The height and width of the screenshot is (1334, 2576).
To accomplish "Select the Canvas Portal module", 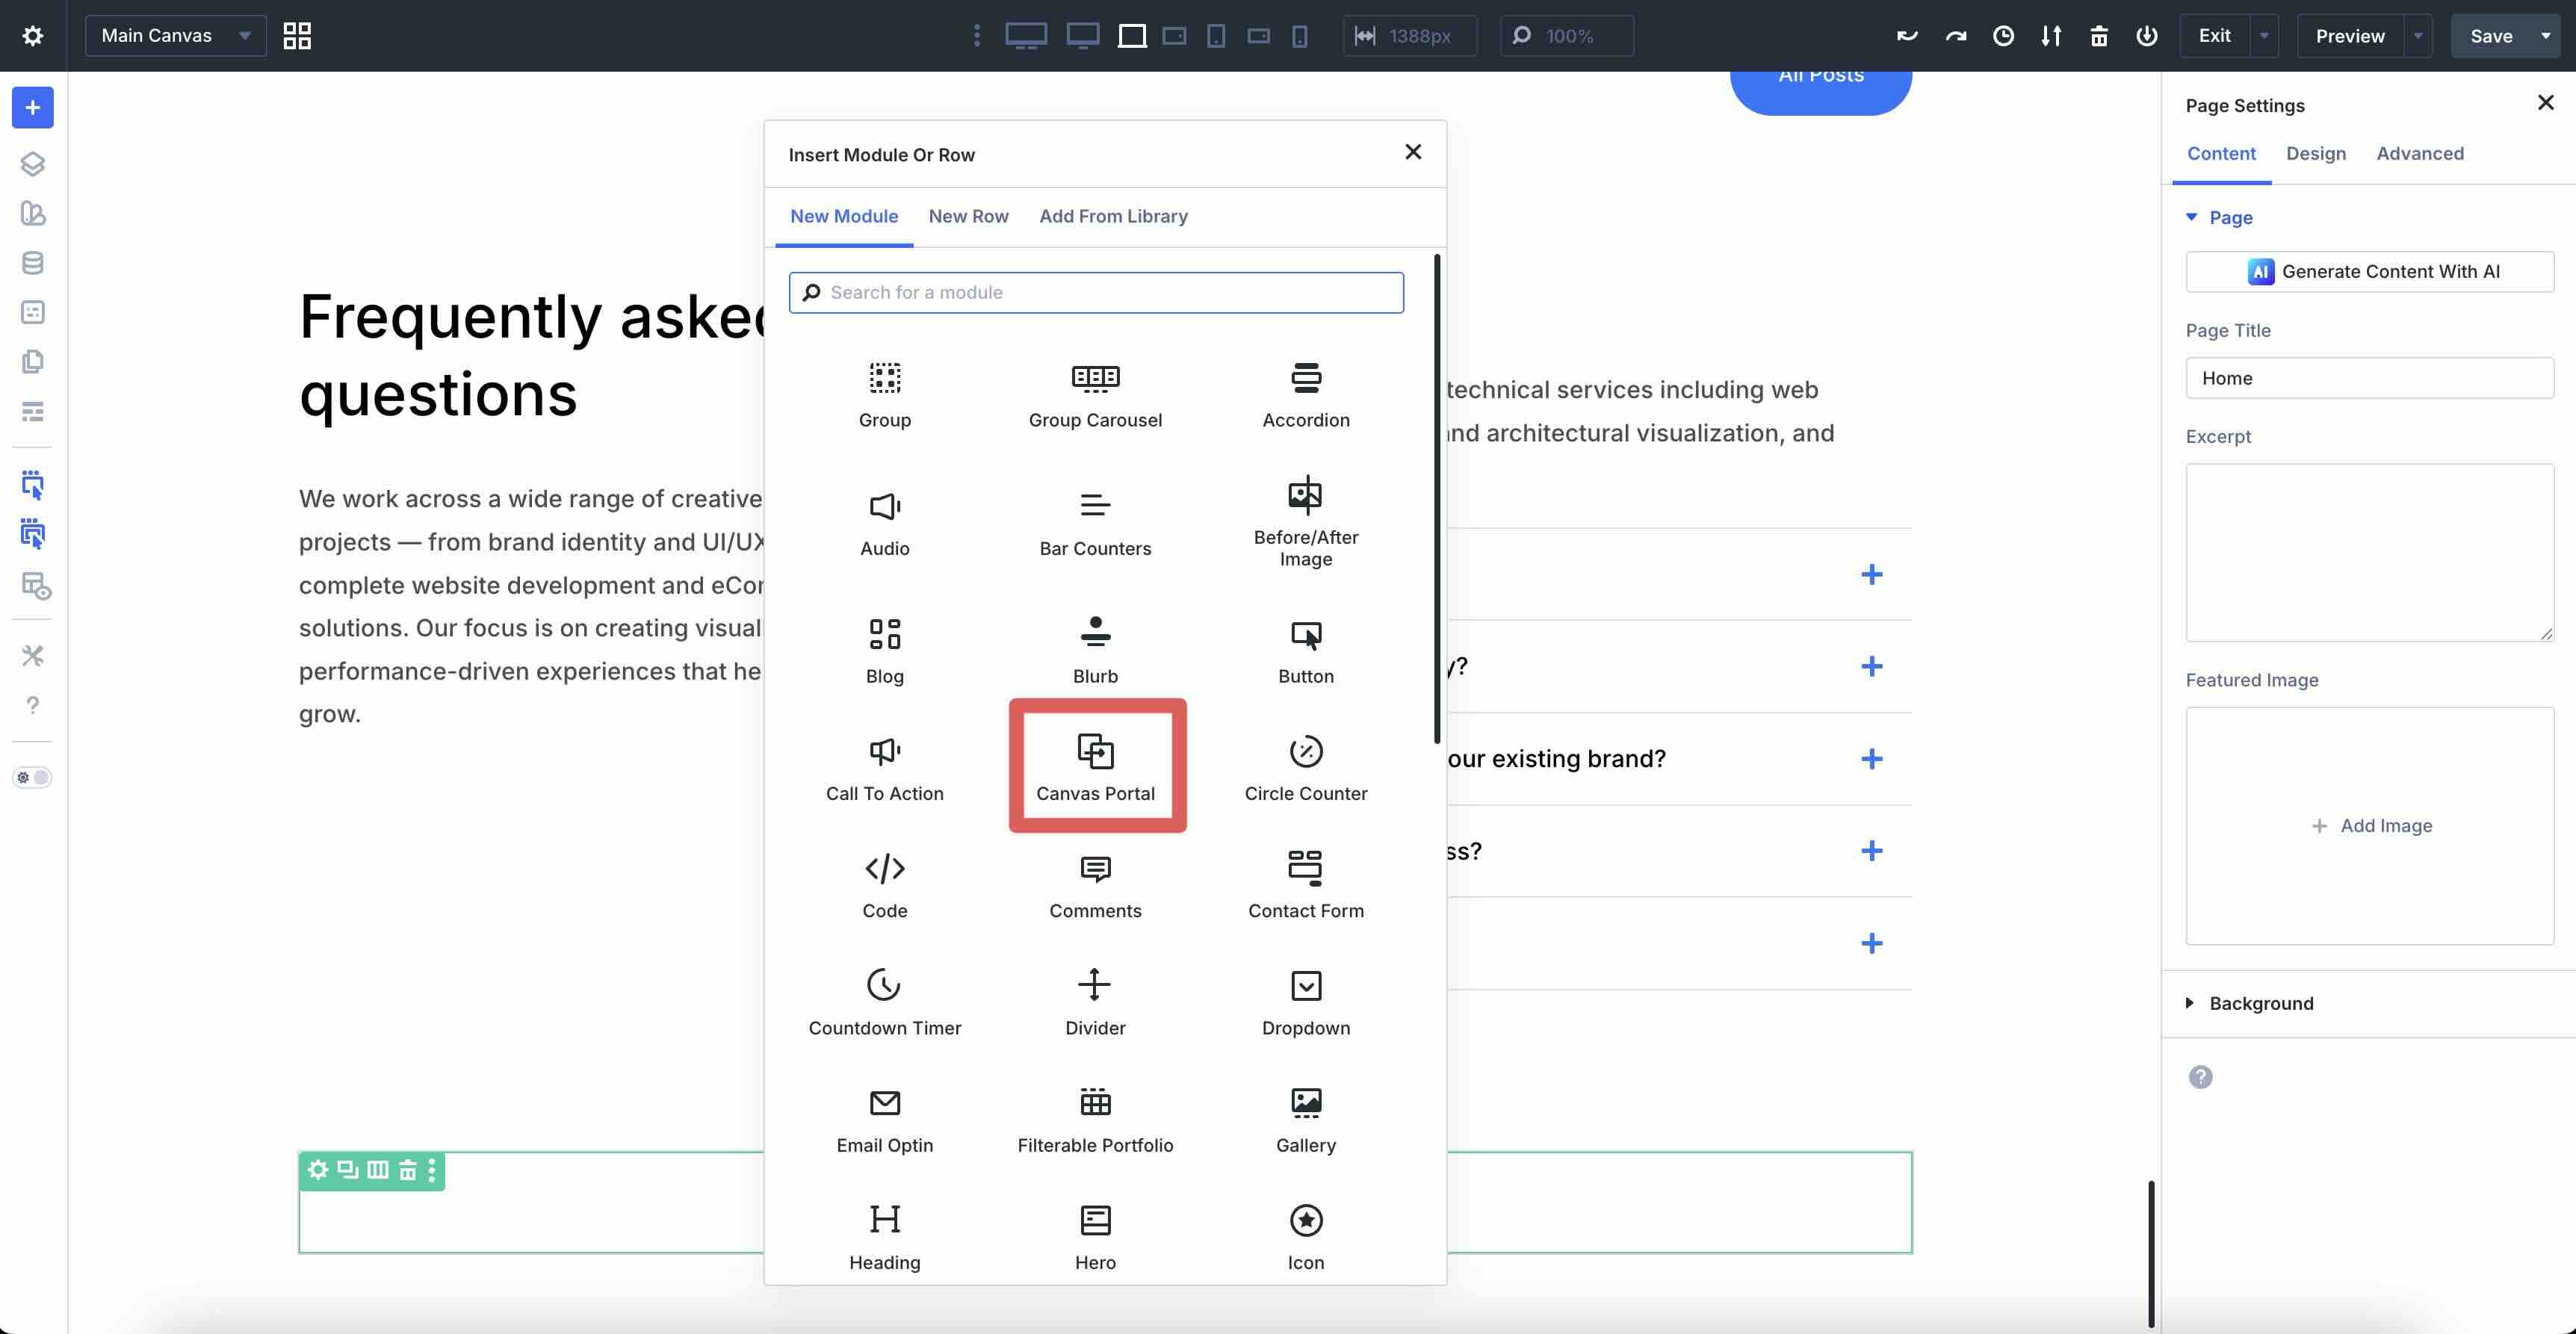I will (x=1096, y=765).
